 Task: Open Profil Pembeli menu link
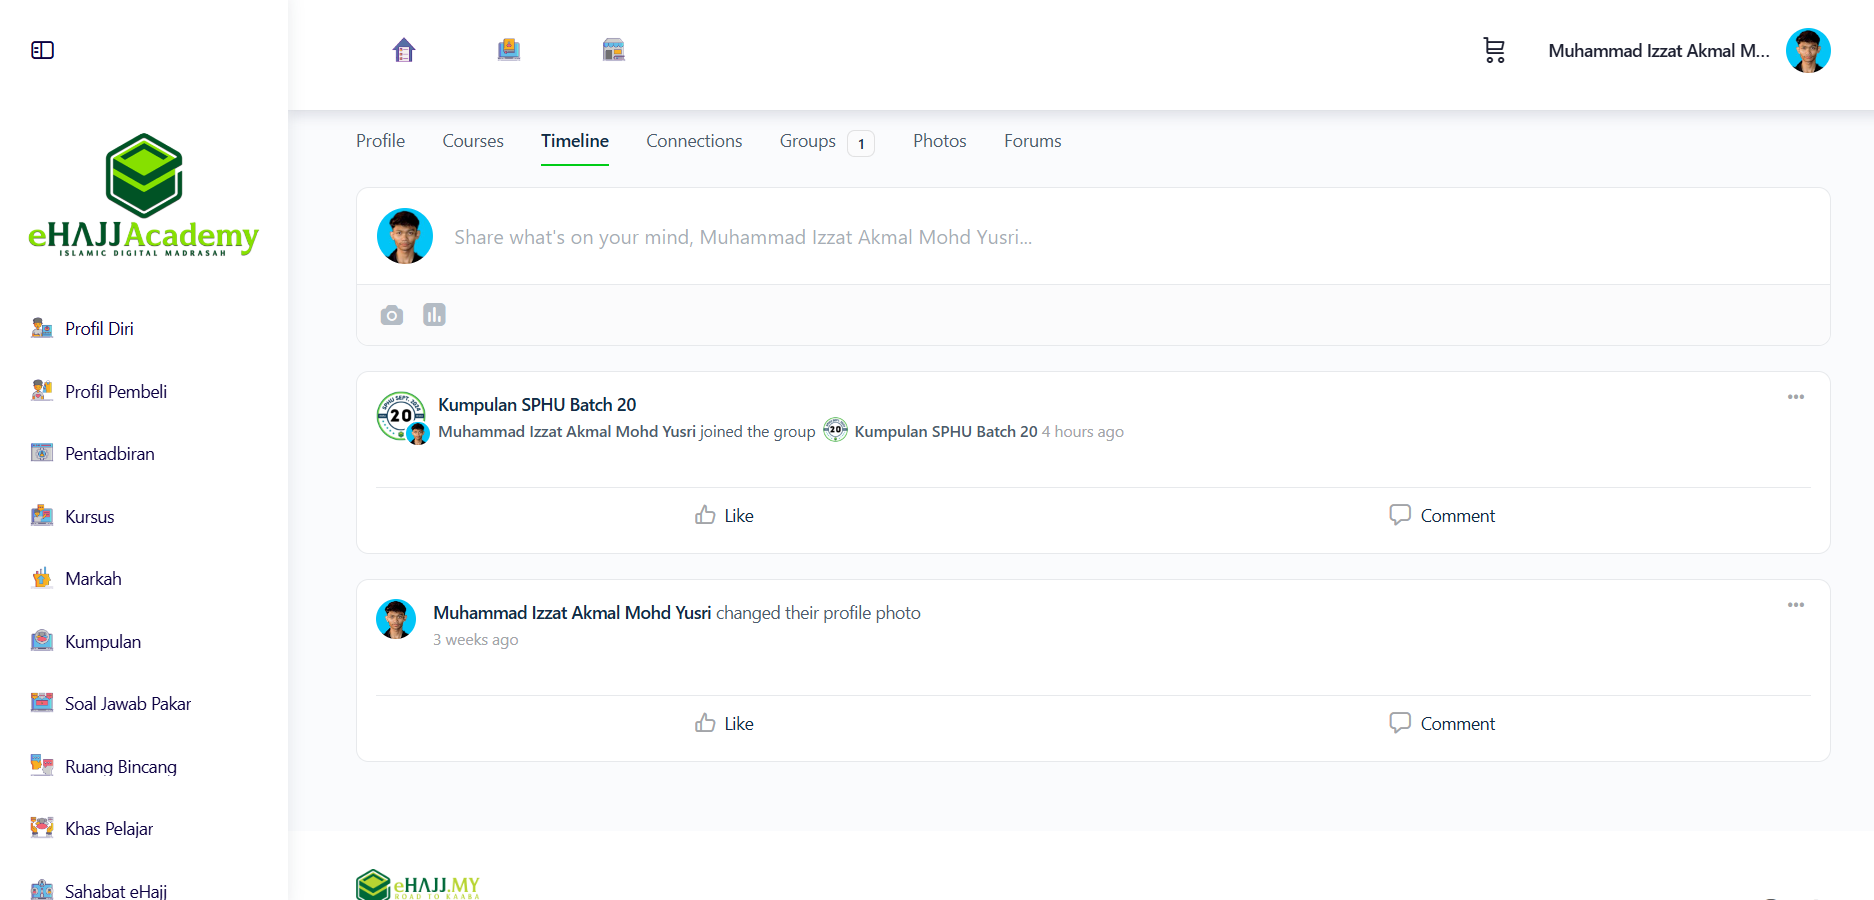pyautogui.click(x=116, y=392)
